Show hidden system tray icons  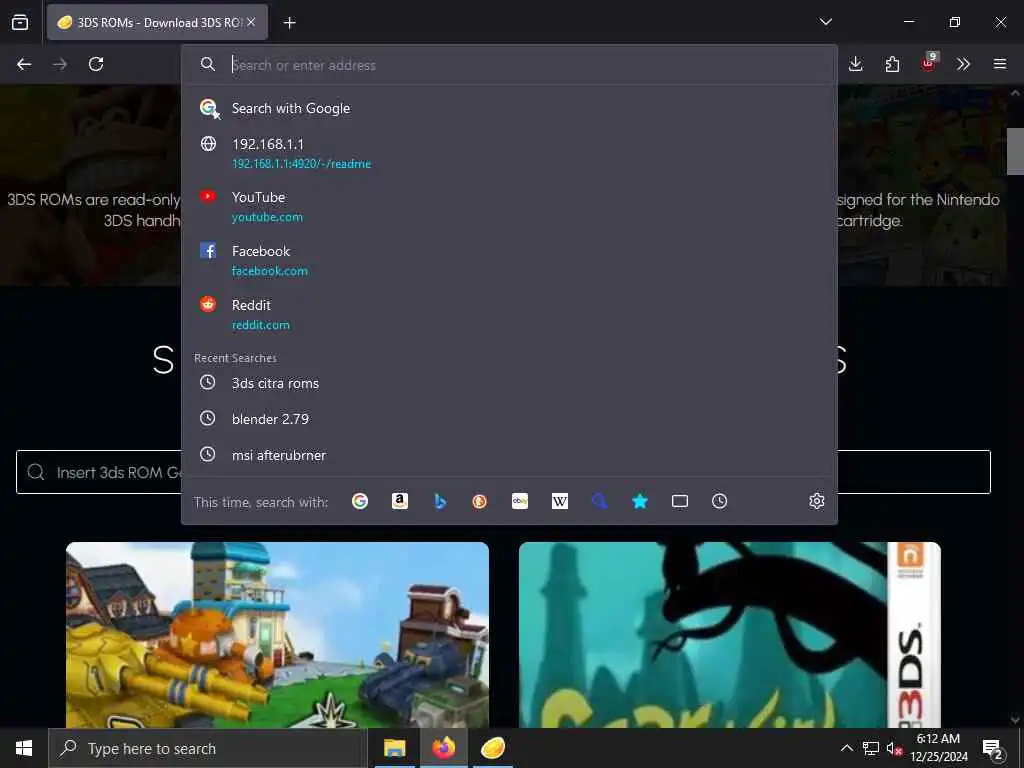[846, 748]
